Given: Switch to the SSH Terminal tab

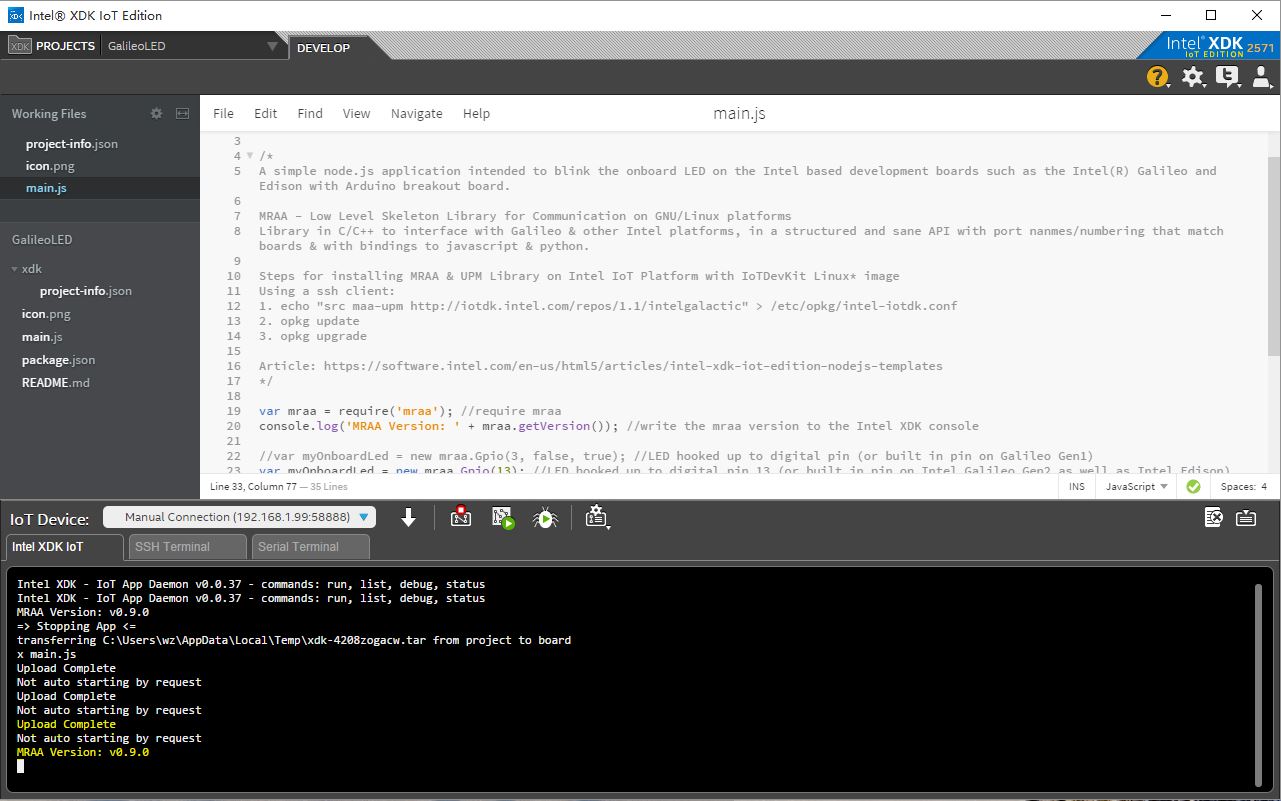Looking at the screenshot, I should 187,547.
